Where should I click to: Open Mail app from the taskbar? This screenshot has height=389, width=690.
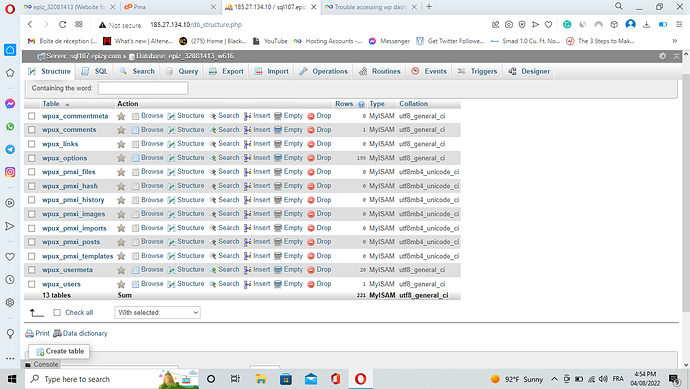[311, 379]
